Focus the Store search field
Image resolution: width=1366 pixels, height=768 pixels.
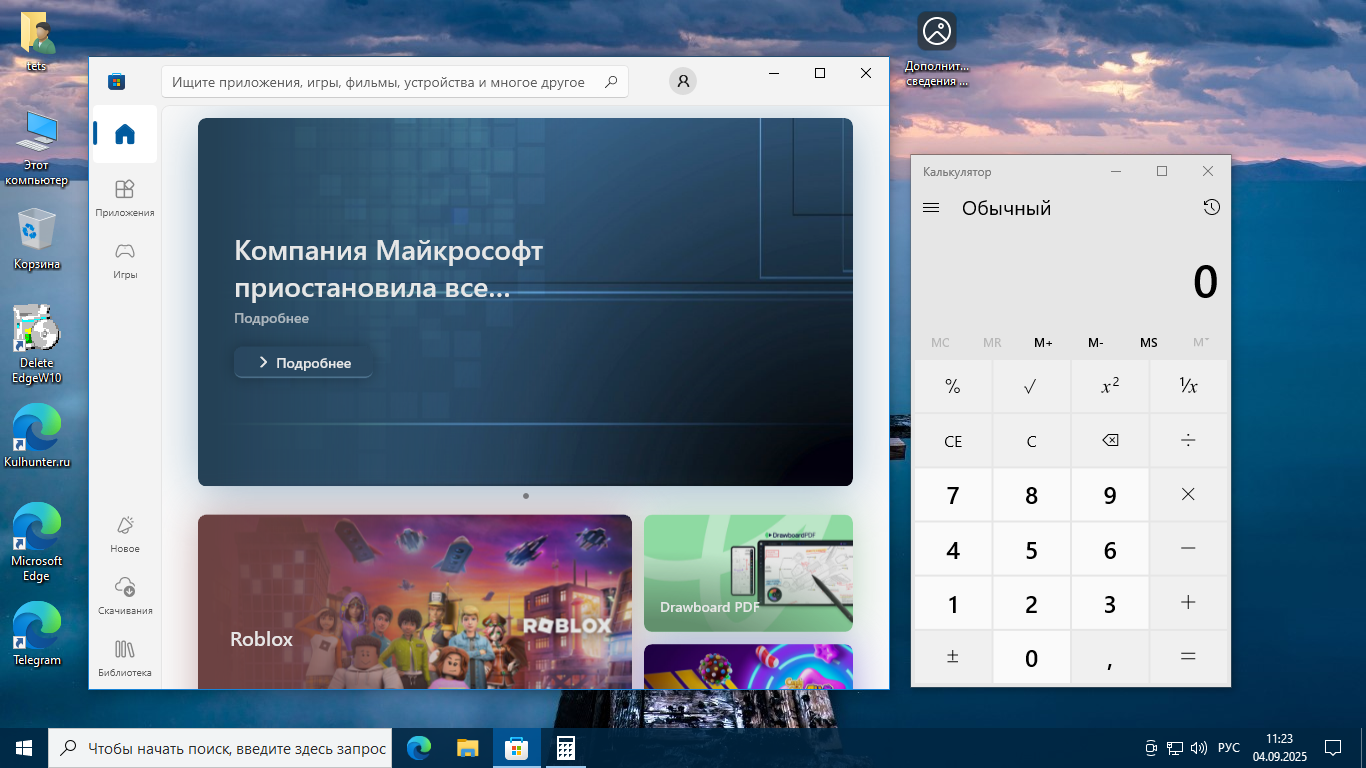(395, 82)
